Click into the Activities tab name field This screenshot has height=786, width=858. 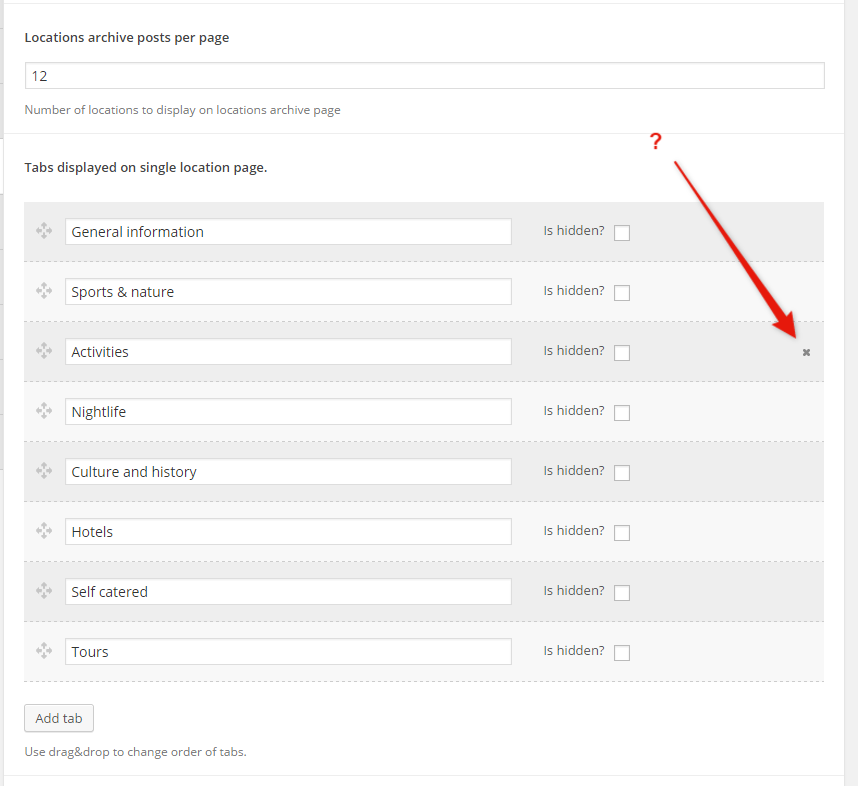tap(288, 352)
